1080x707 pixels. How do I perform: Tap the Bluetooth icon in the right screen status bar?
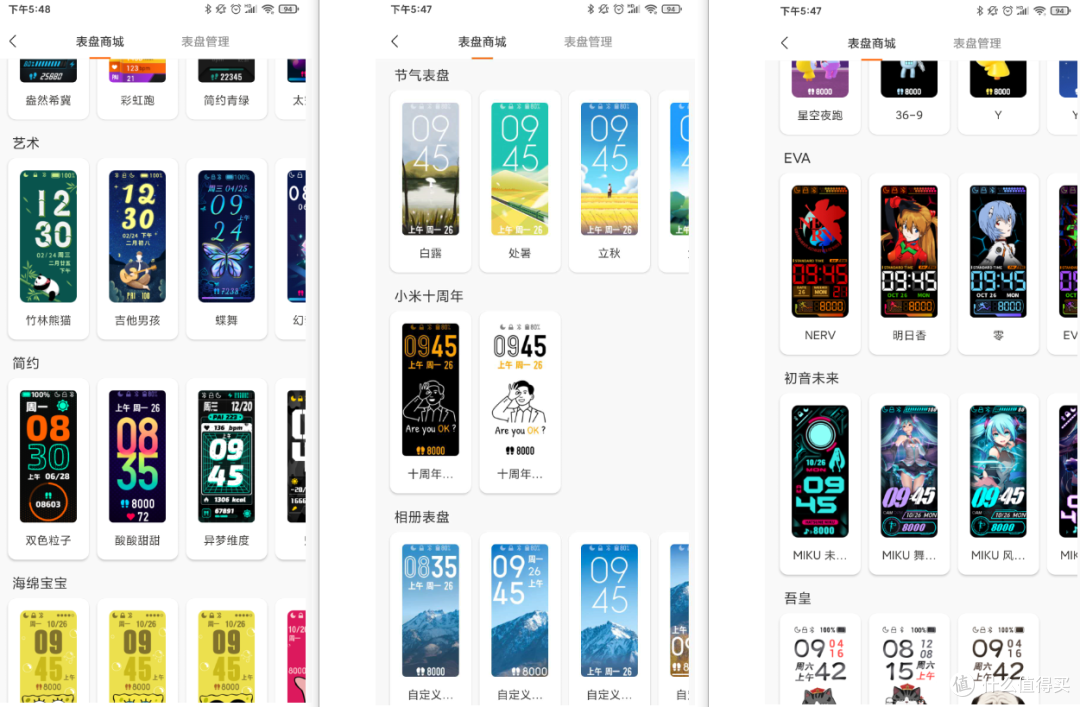coord(980,10)
